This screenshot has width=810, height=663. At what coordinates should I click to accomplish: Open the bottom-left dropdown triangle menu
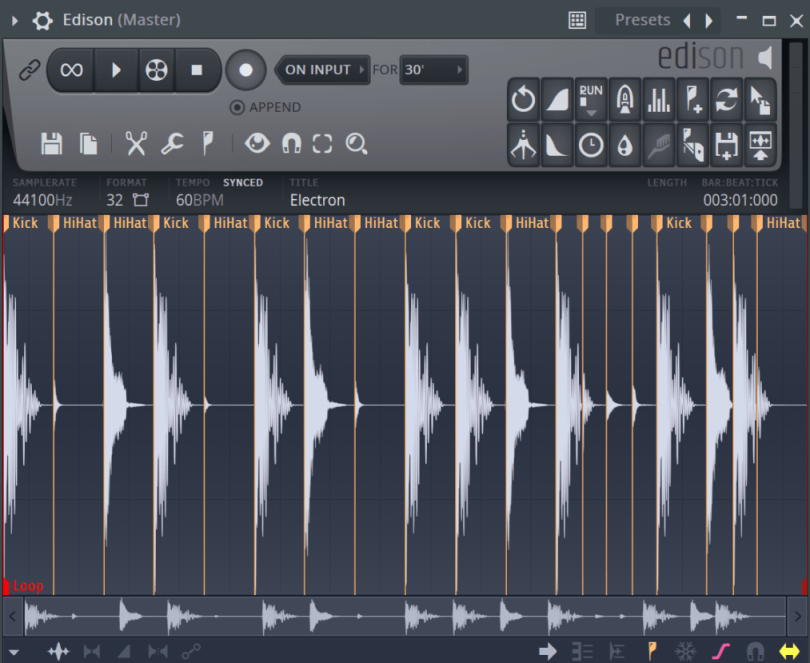(14, 652)
